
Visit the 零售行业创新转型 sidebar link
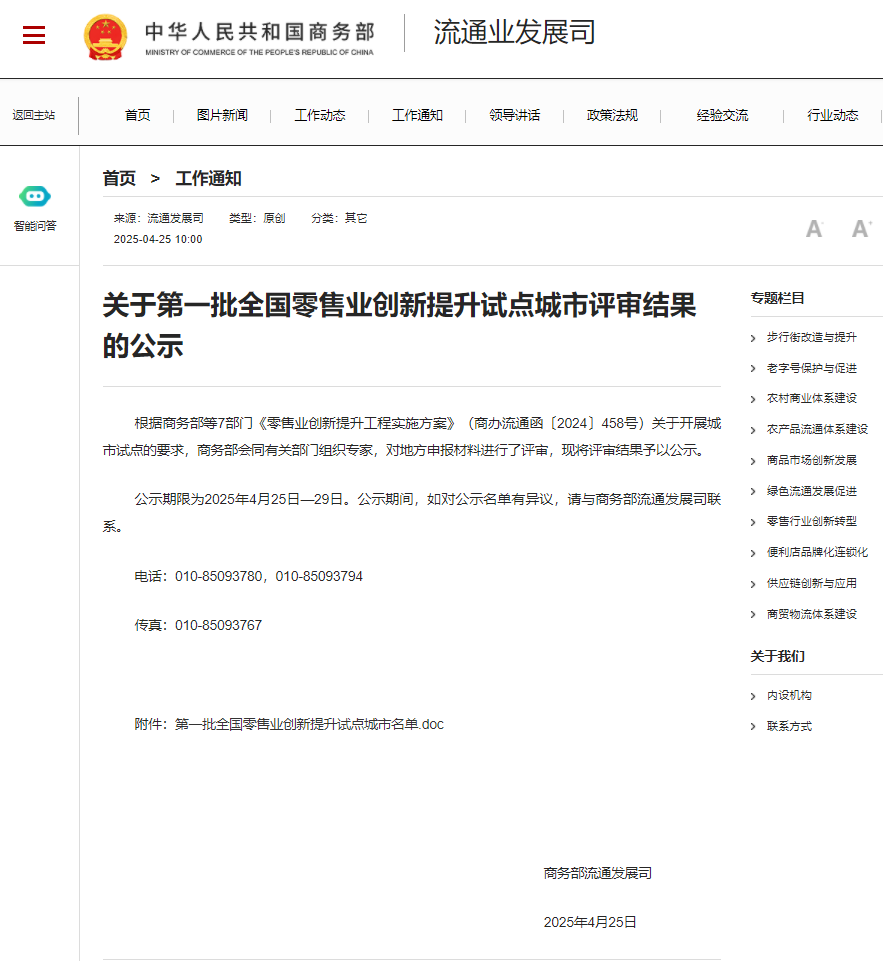tap(811, 521)
